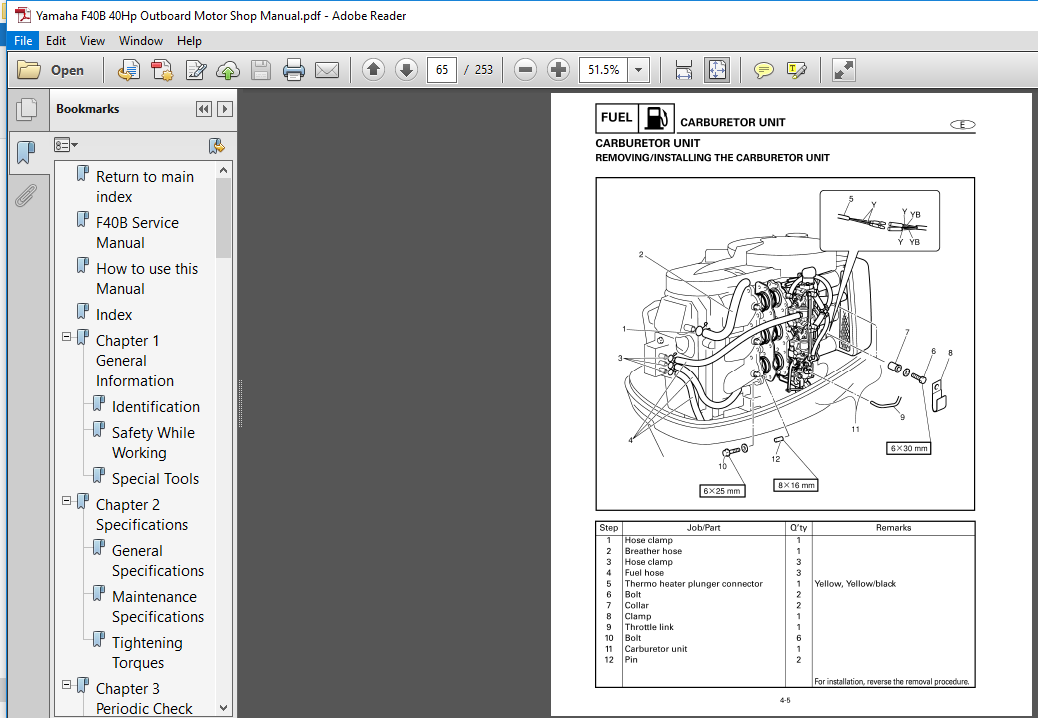This screenshot has width=1038, height=718.
Task: Click the email envelope icon
Action: [327, 69]
